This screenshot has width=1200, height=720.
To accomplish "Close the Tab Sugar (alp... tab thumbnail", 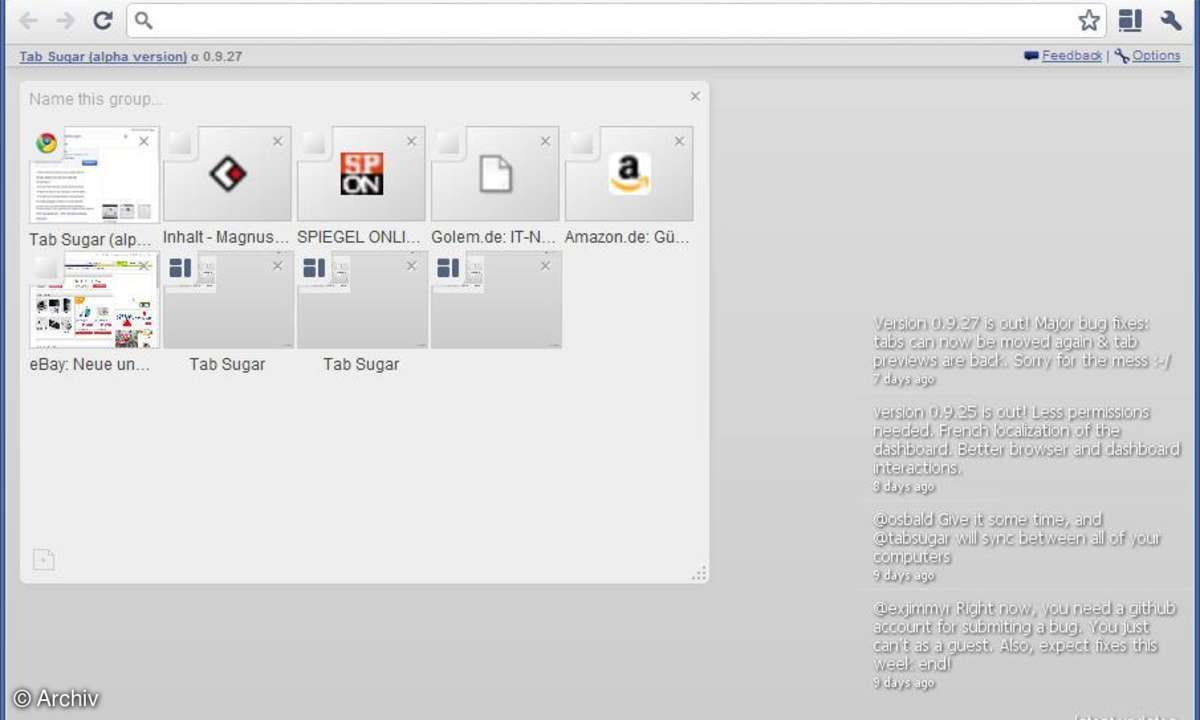I will (144, 141).
